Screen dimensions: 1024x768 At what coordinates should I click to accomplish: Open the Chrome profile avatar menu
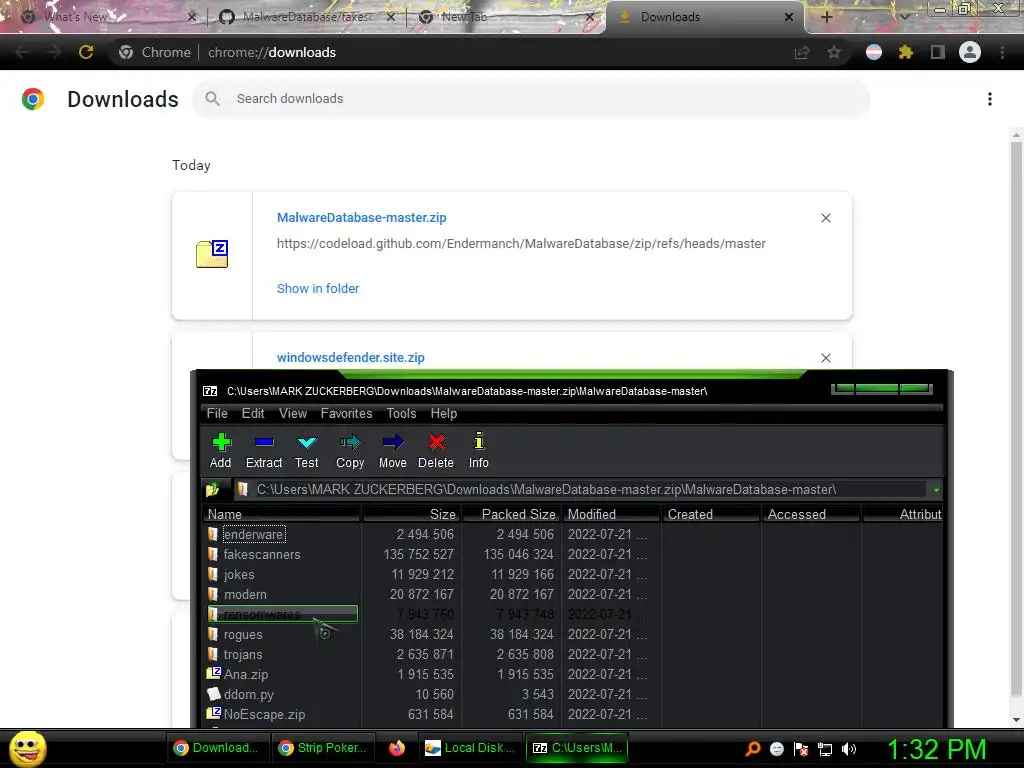(x=970, y=52)
